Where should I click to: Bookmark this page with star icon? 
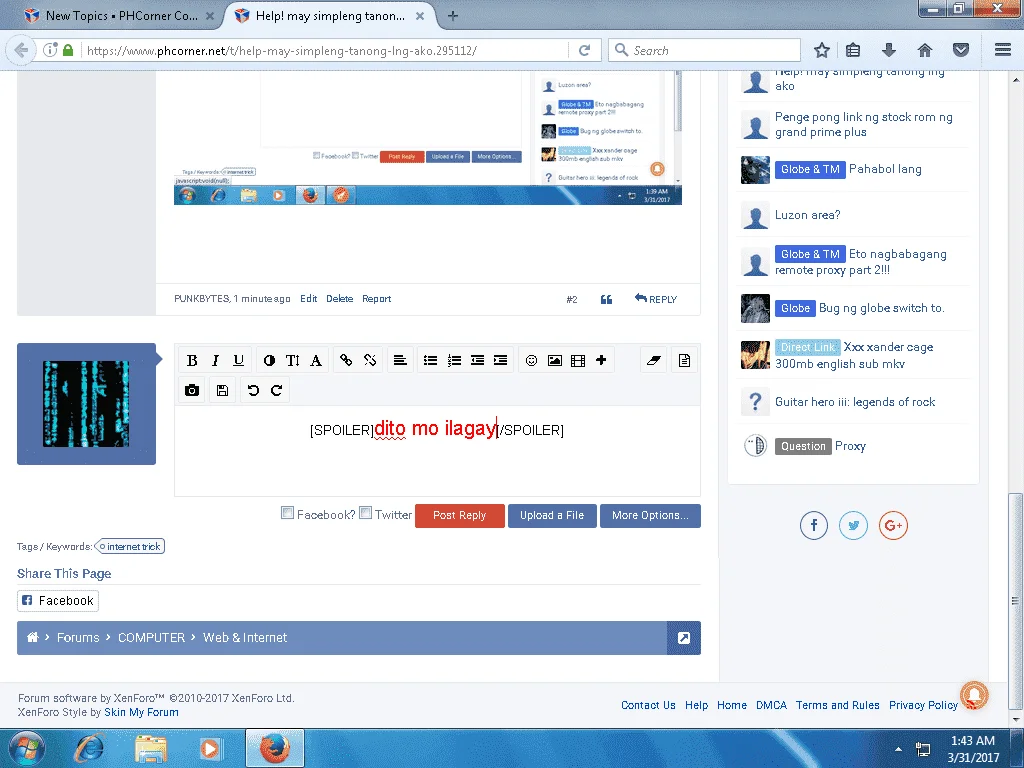[x=822, y=50]
